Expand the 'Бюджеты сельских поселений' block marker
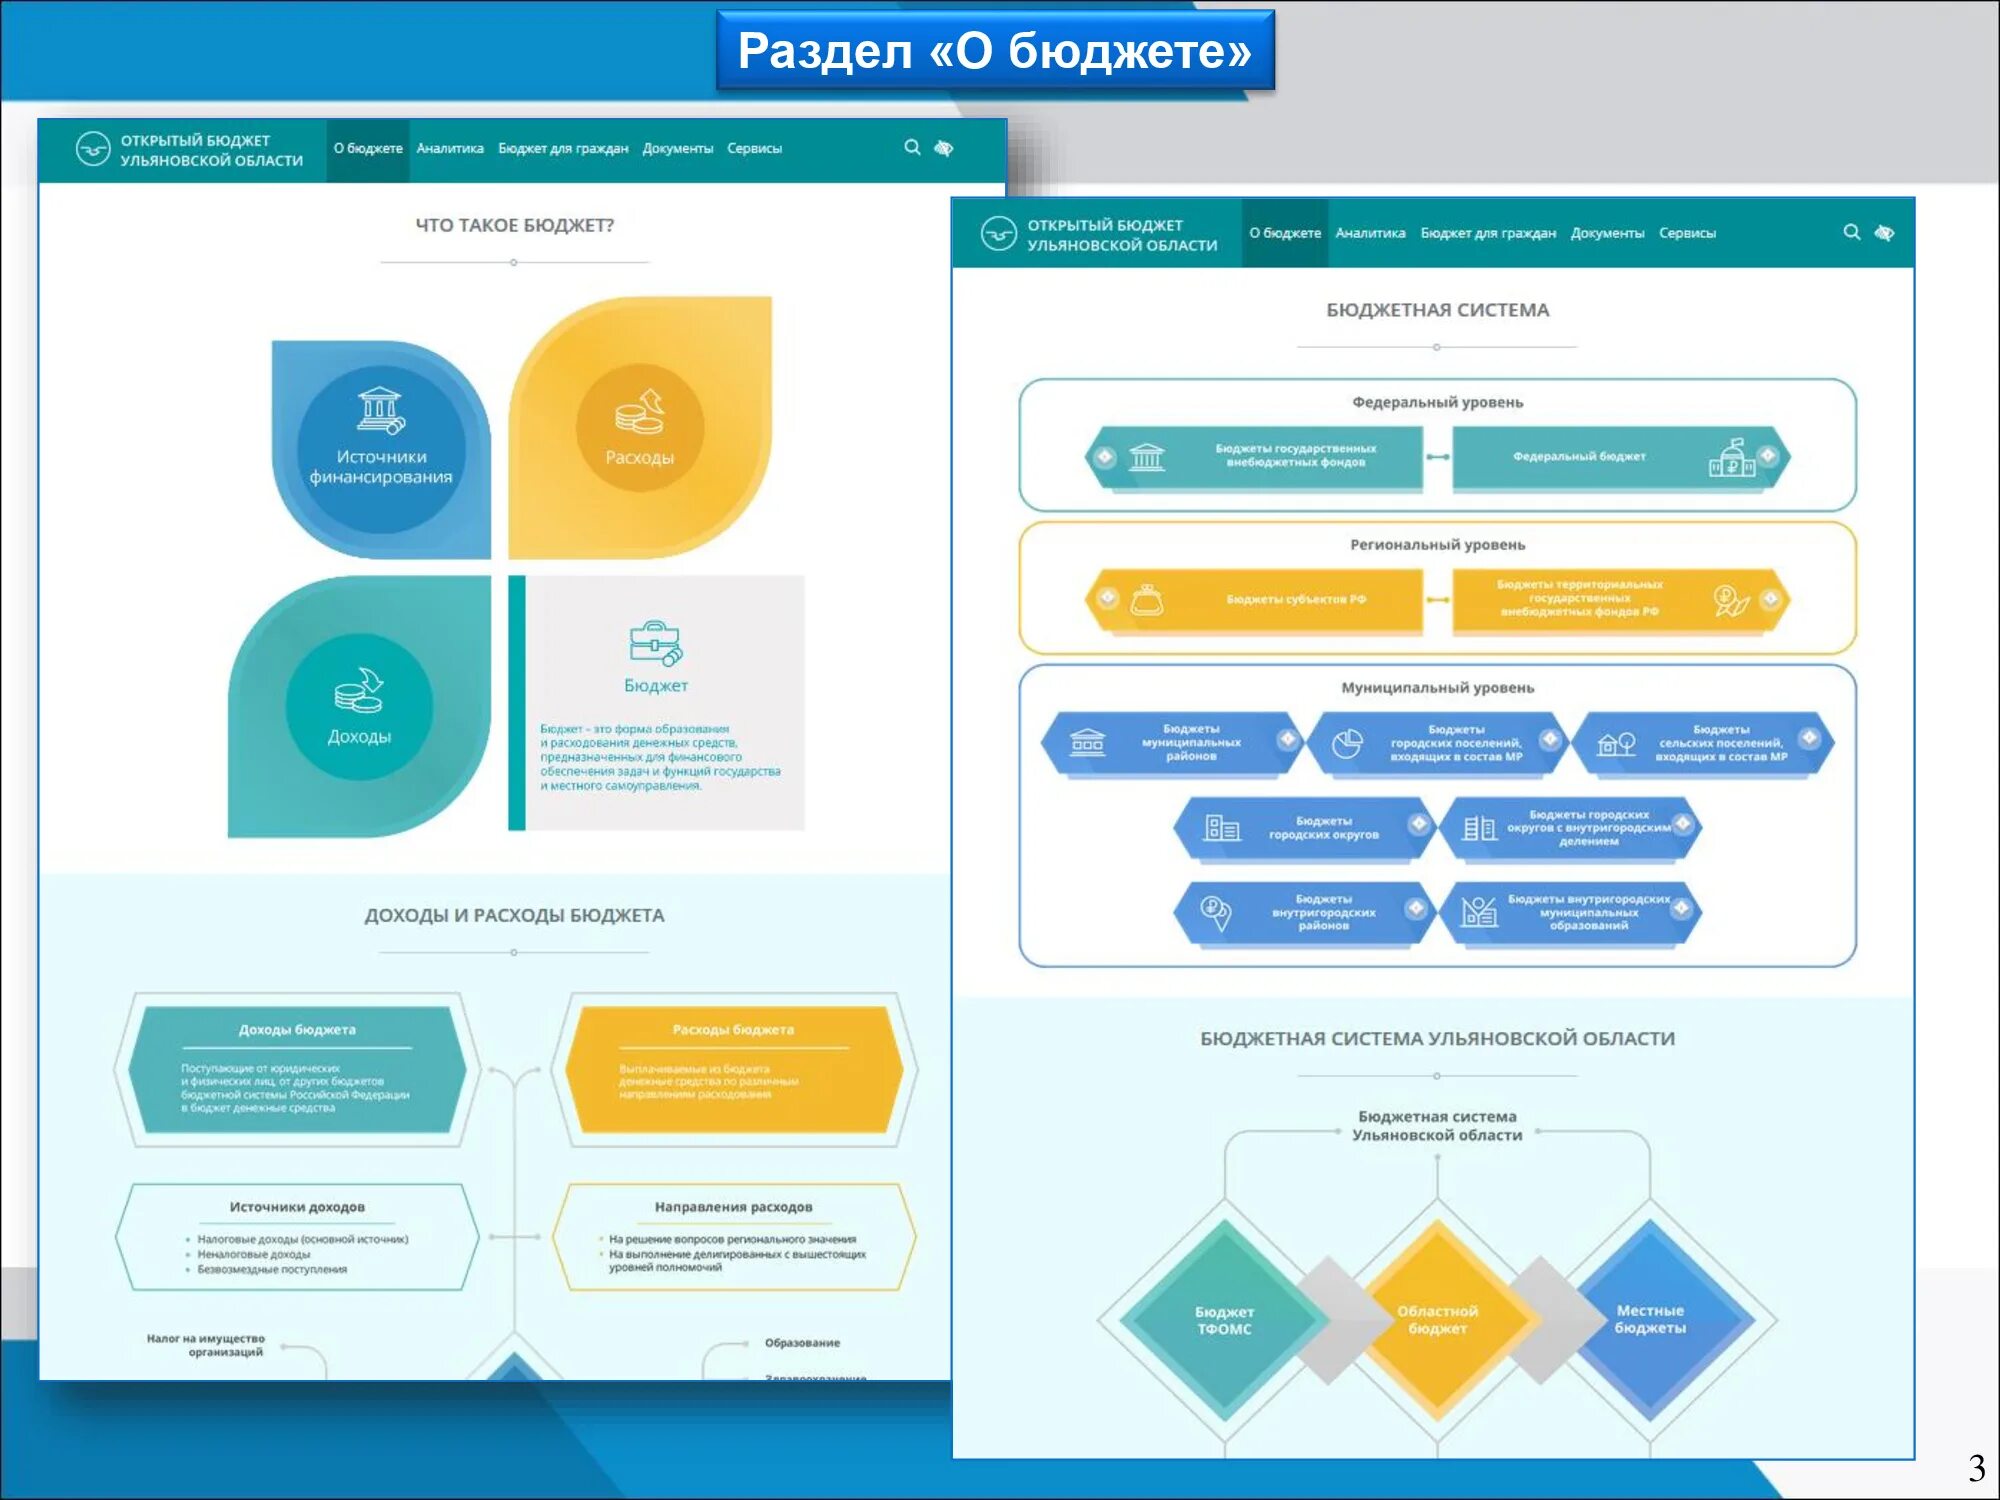The width and height of the screenshot is (2000, 1500). pyautogui.click(x=1809, y=738)
